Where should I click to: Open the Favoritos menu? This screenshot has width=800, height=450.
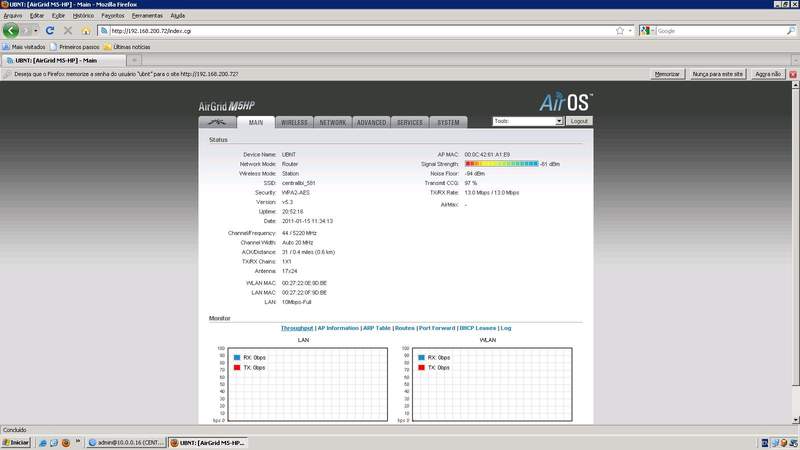coord(113,16)
